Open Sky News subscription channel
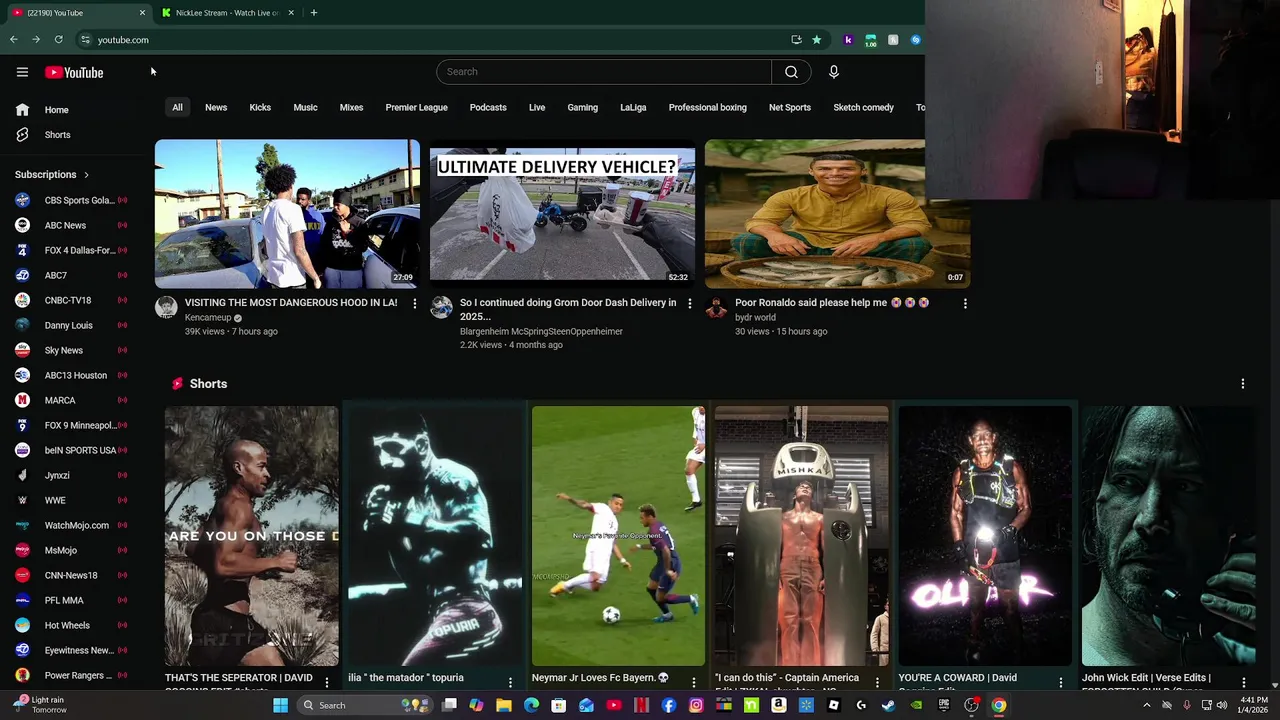The height and width of the screenshot is (720, 1280). point(70,350)
